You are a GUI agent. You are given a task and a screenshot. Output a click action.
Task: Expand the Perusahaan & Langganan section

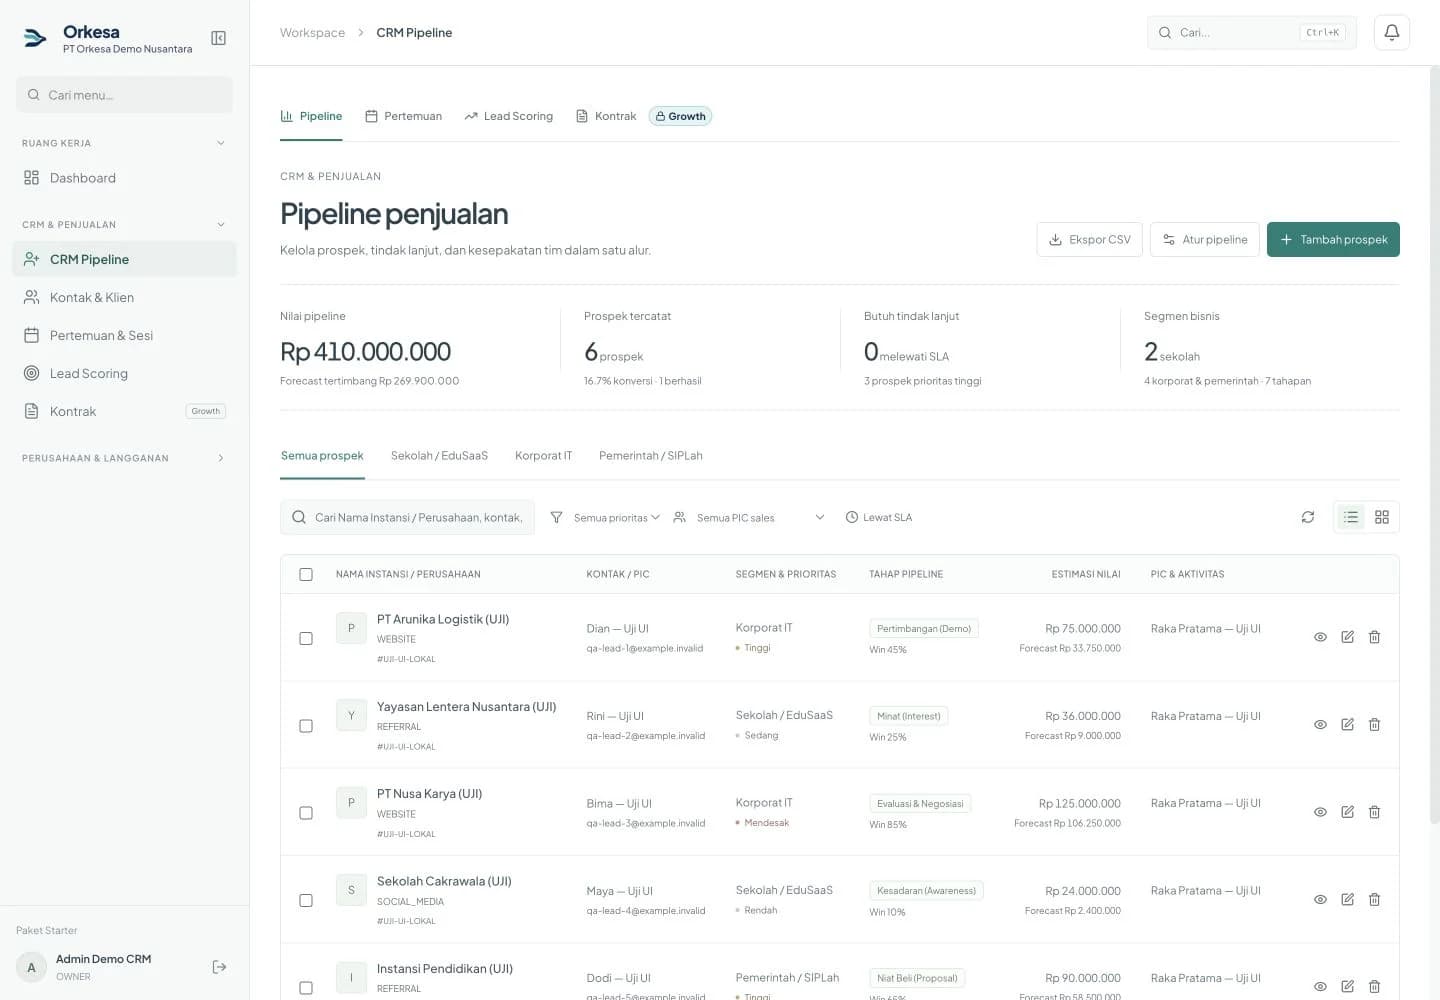[x=124, y=458]
